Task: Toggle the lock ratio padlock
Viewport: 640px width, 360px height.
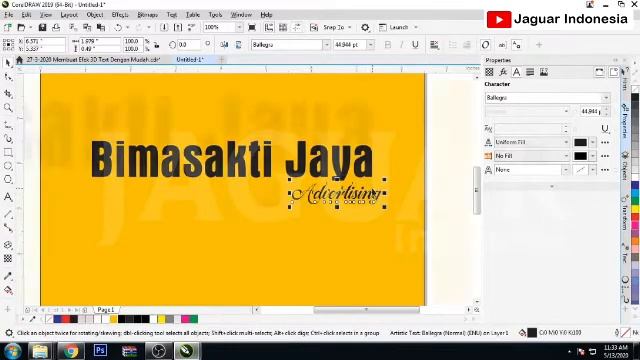Action: (x=157, y=45)
